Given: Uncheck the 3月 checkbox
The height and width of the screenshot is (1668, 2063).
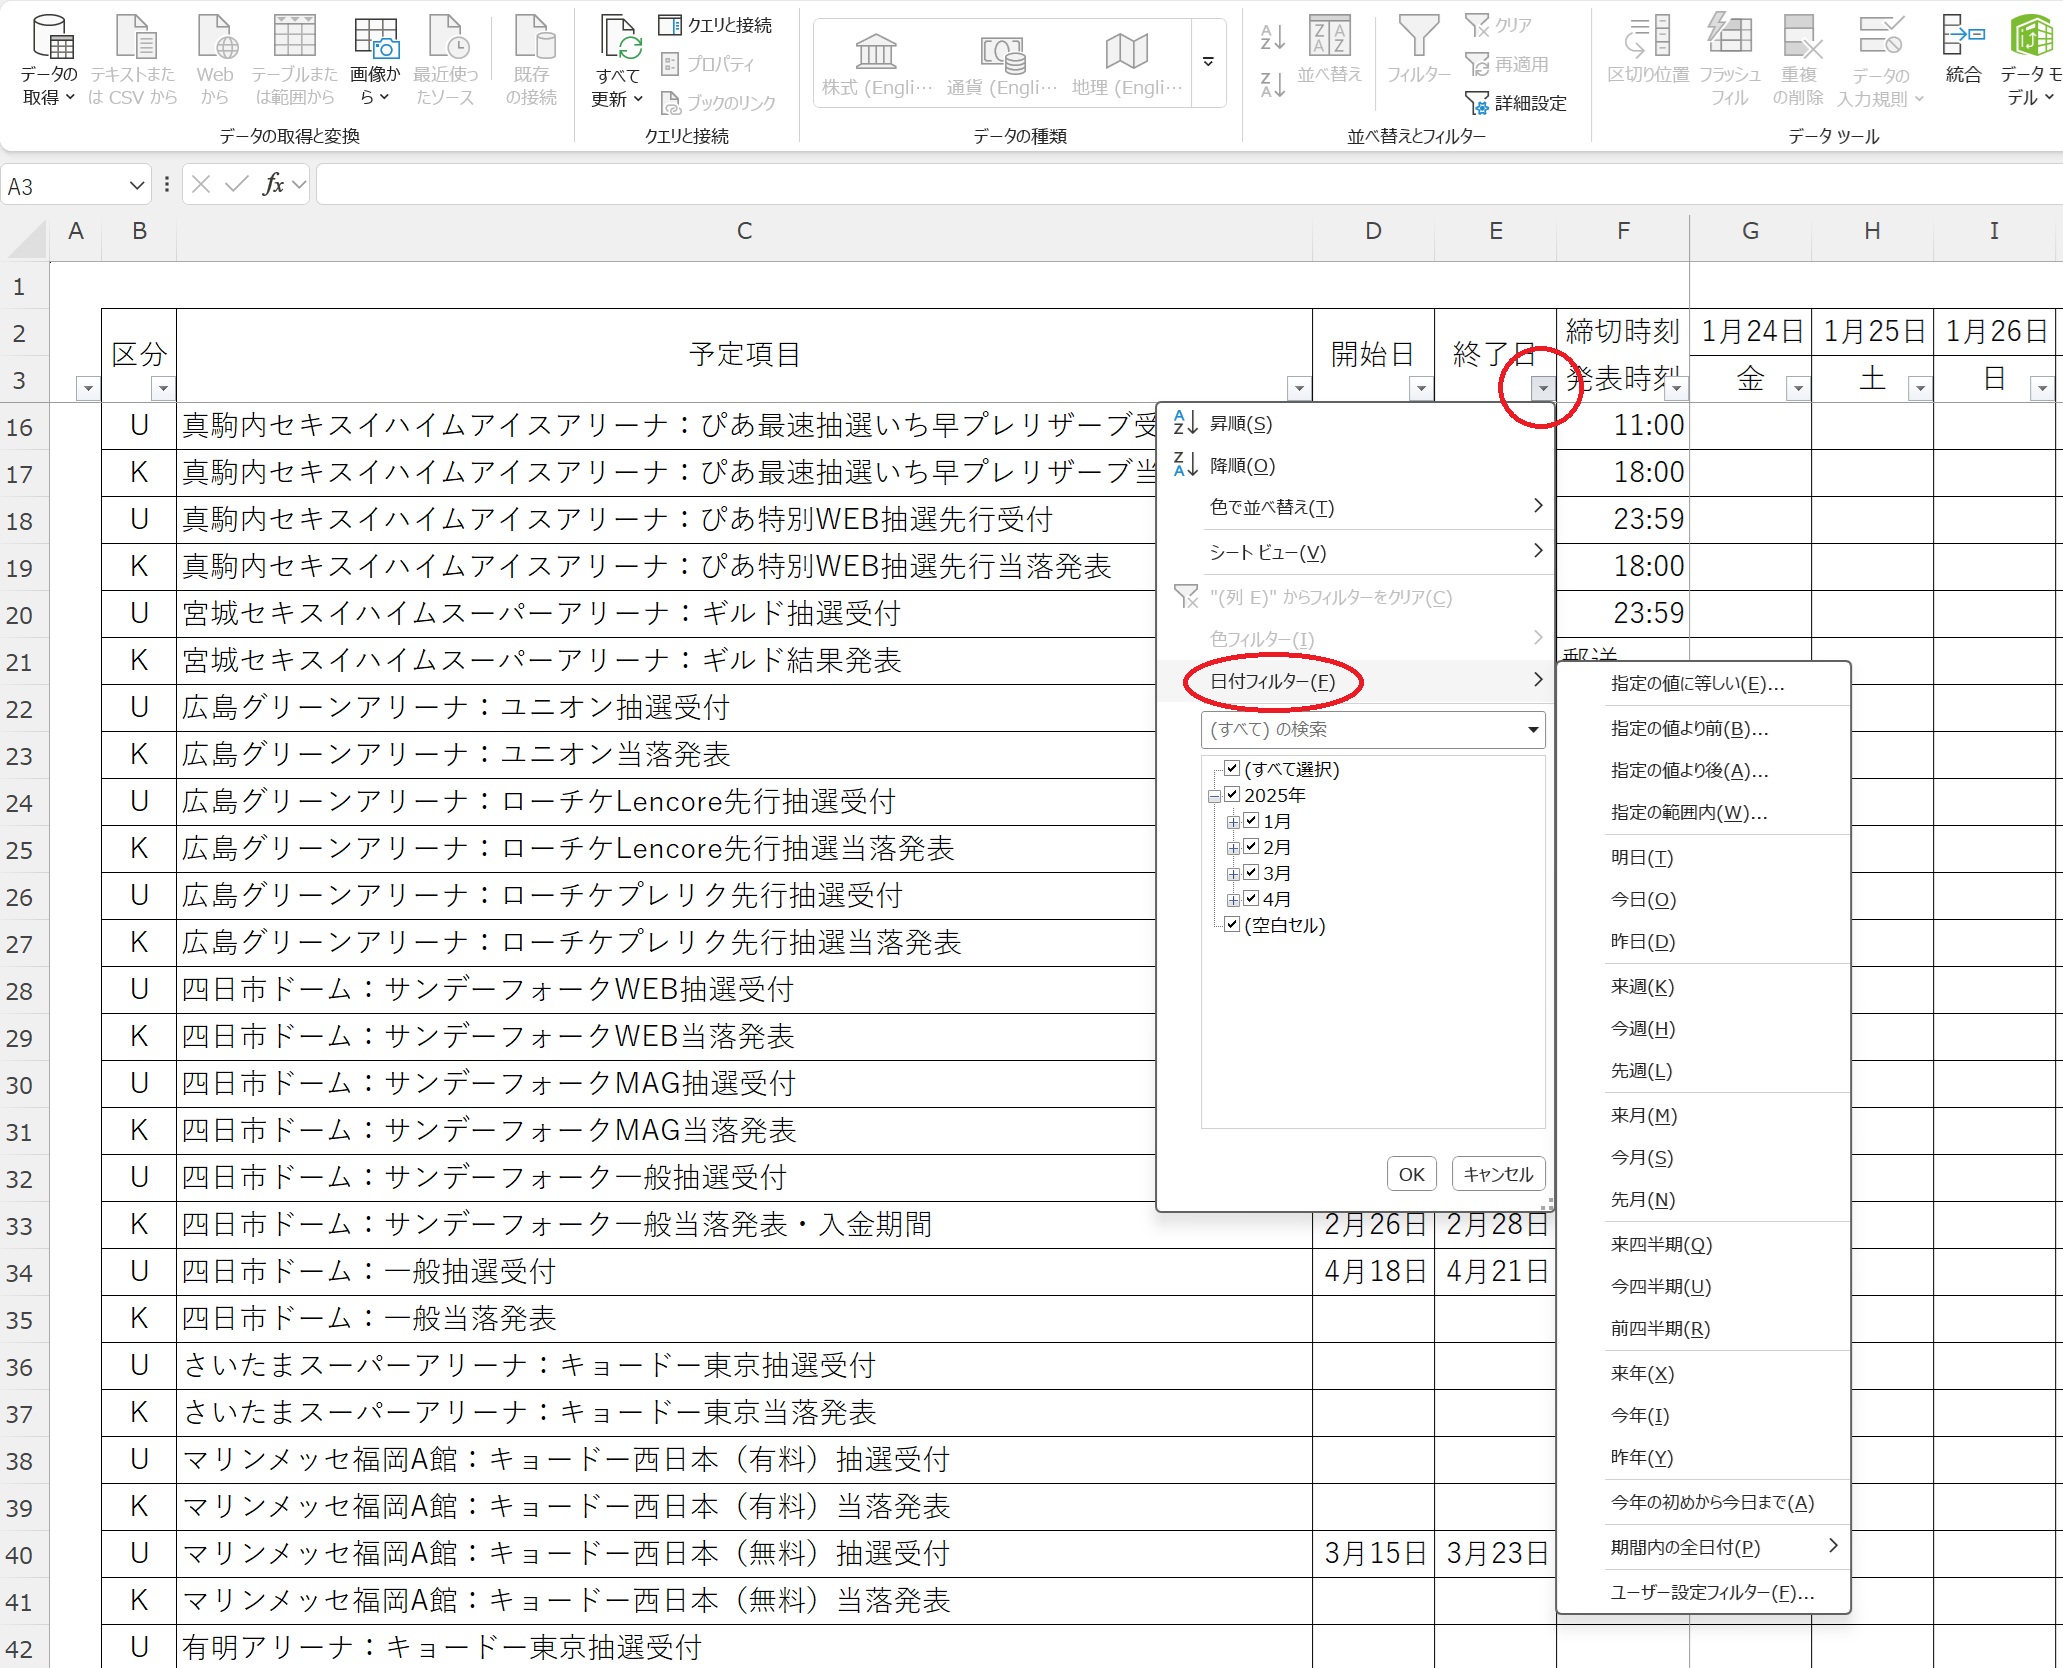Looking at the screenshot, I should (1251, 873).
